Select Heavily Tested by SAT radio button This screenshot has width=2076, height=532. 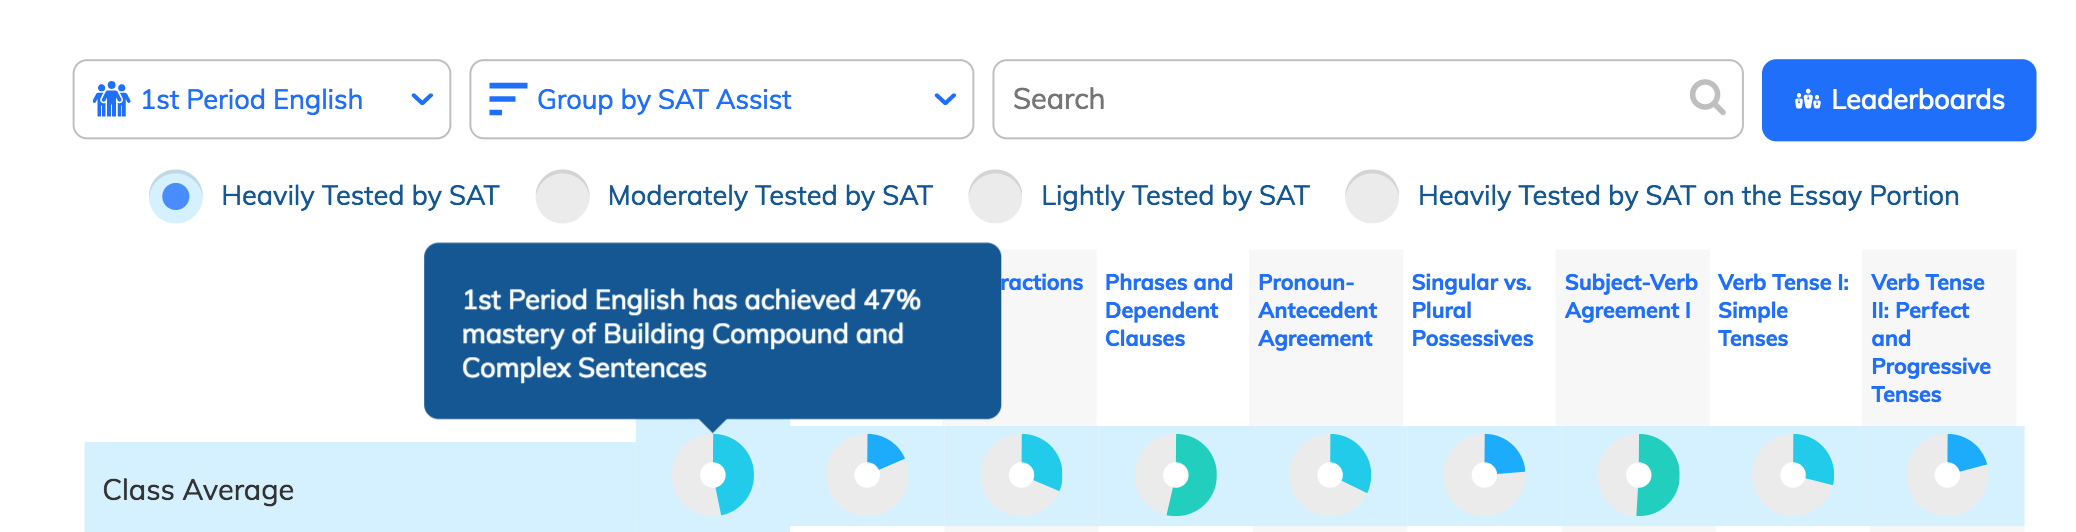[176, 196]
